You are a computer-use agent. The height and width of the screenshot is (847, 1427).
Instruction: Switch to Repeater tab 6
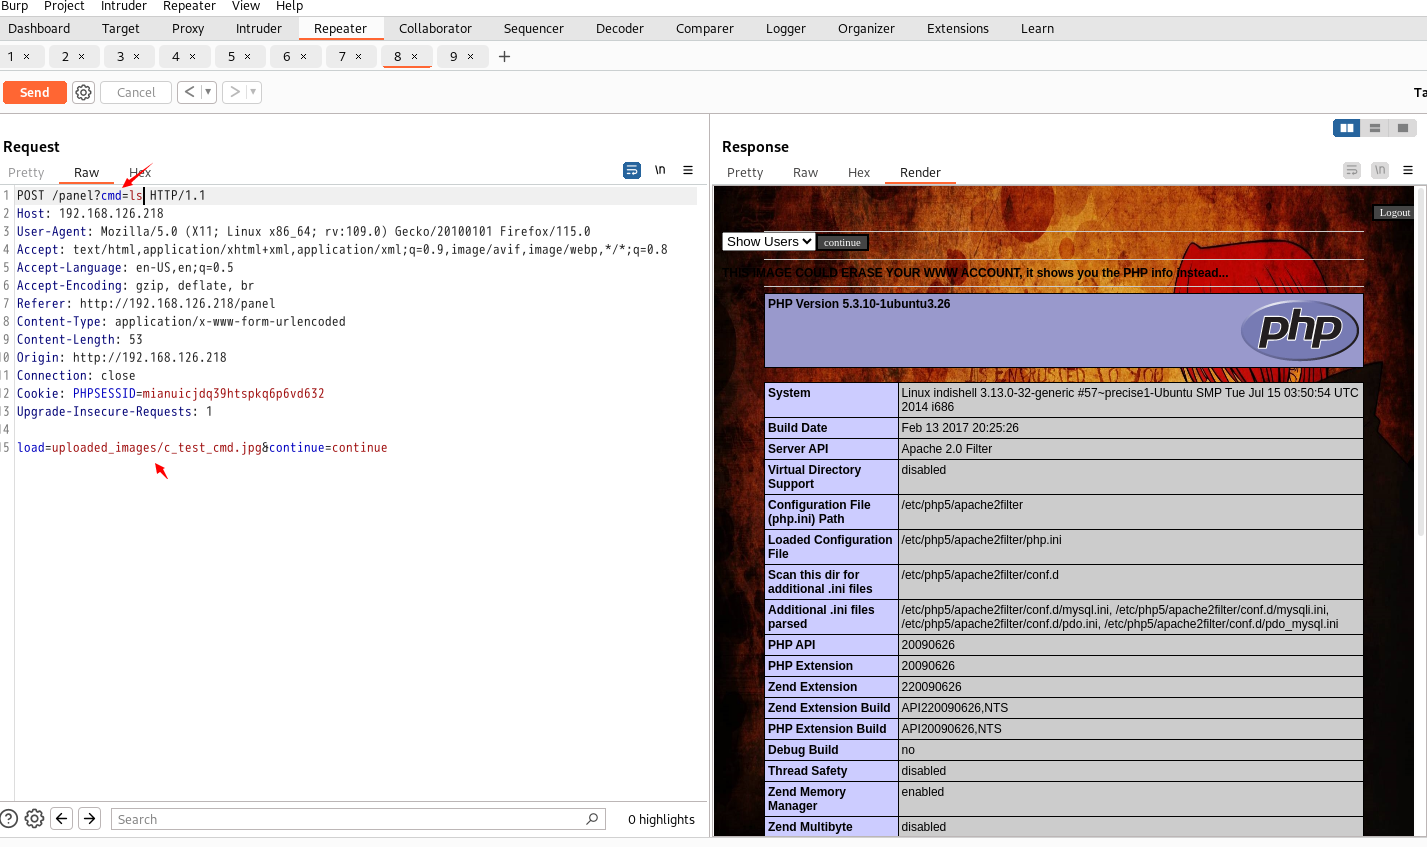click(287, 57)
